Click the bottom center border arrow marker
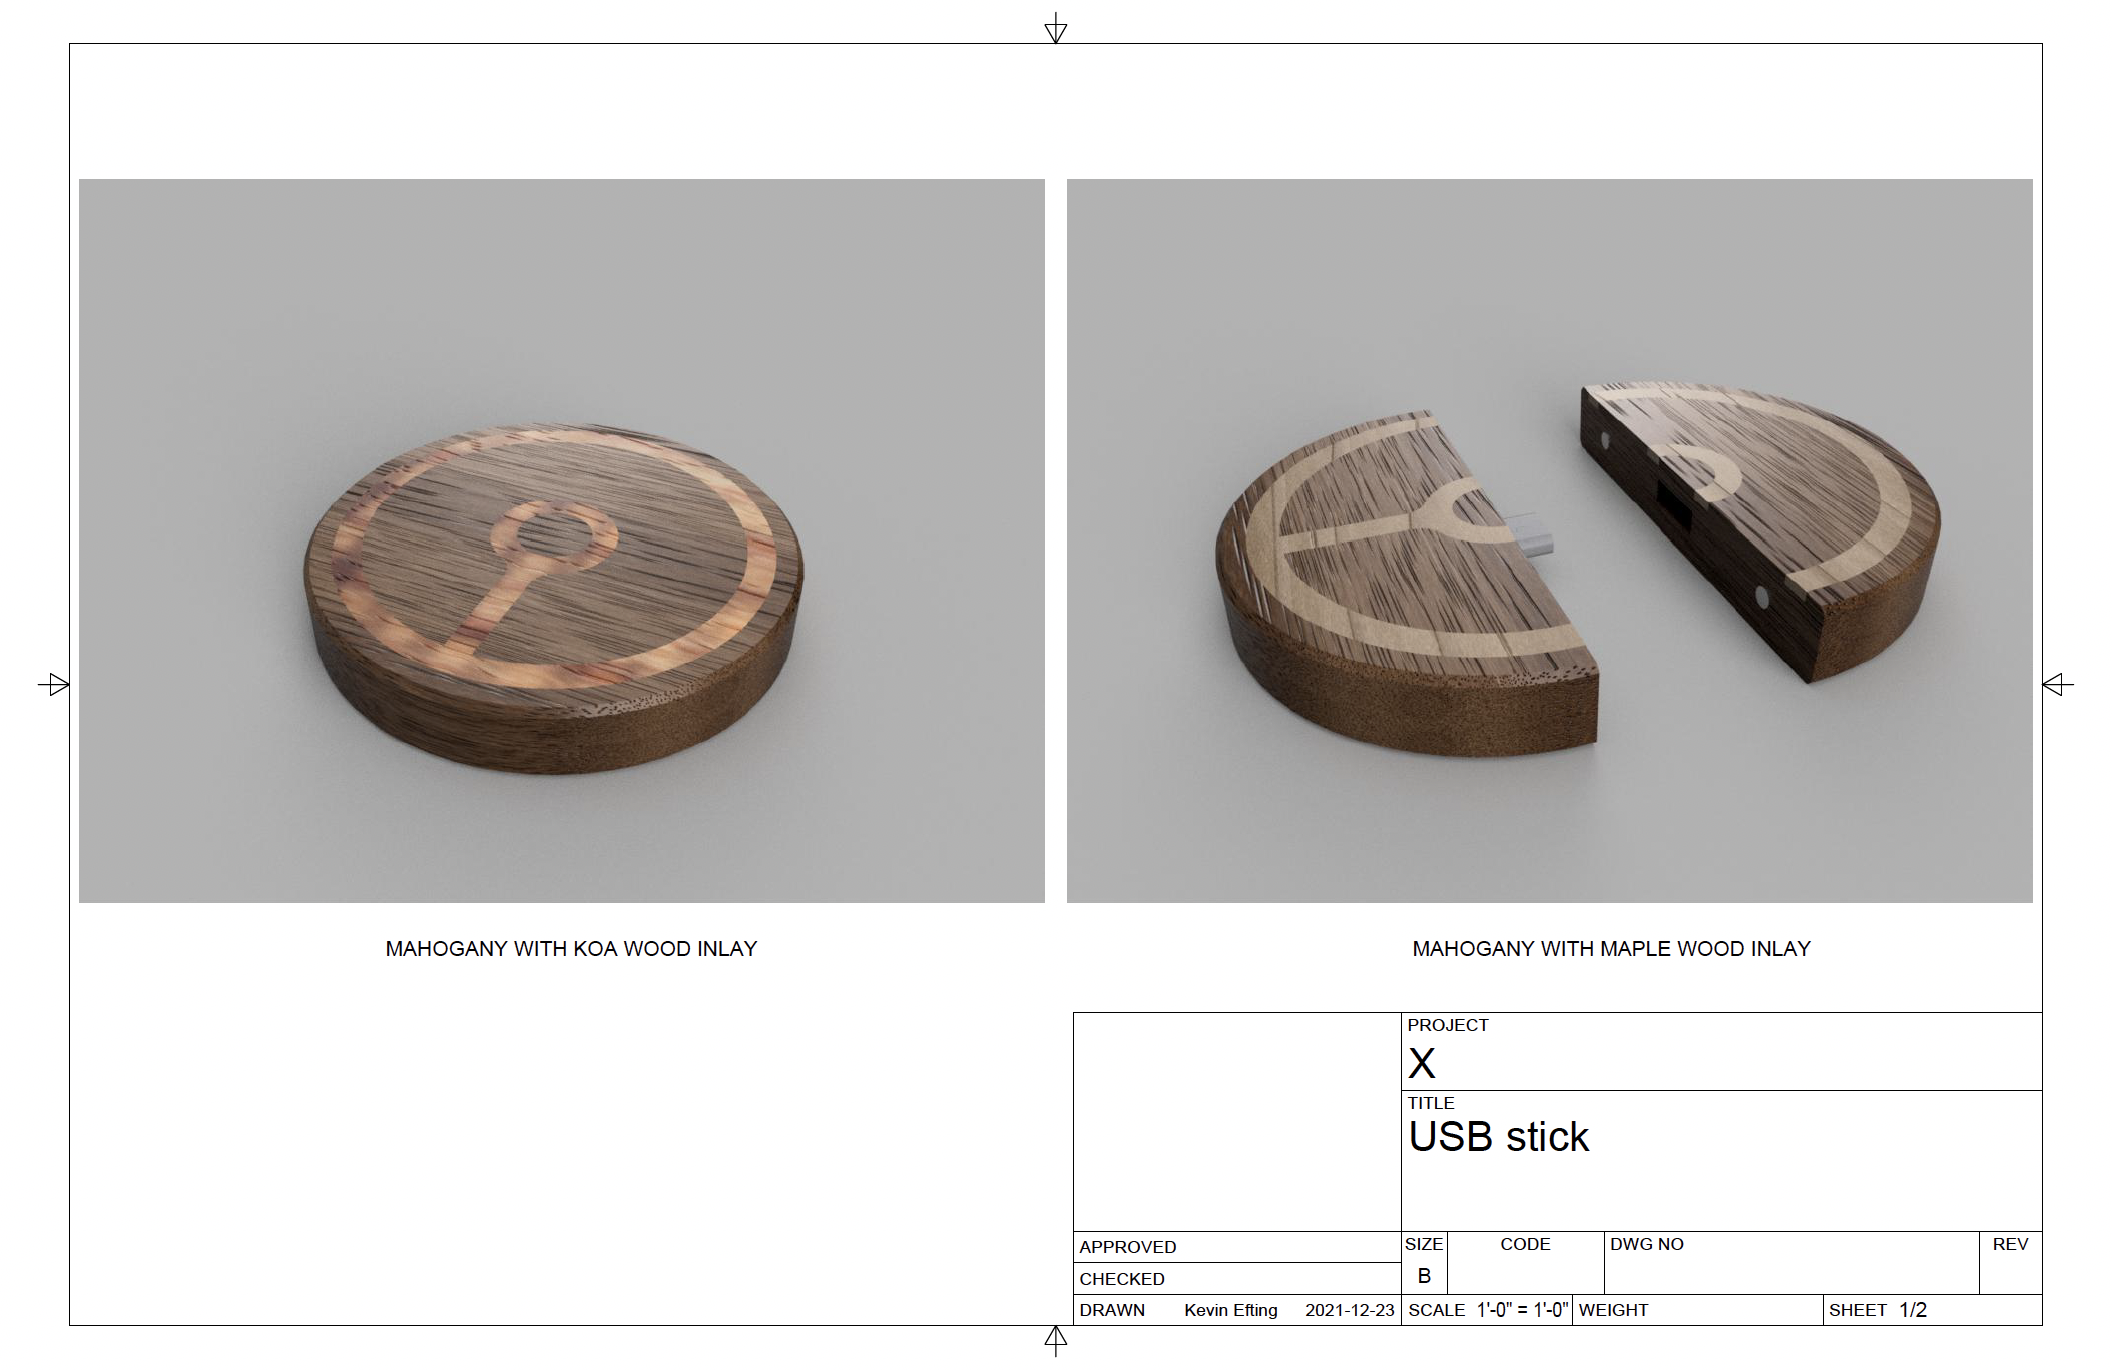Viewport: 2112px width, 1370px height. 1055,1338
